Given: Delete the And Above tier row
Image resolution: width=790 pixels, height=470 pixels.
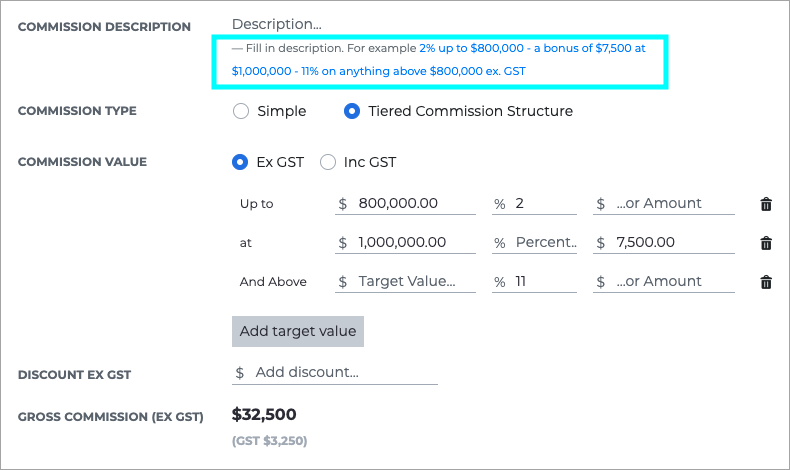Looking at the screenshot, I should click(x=766, y=282).
